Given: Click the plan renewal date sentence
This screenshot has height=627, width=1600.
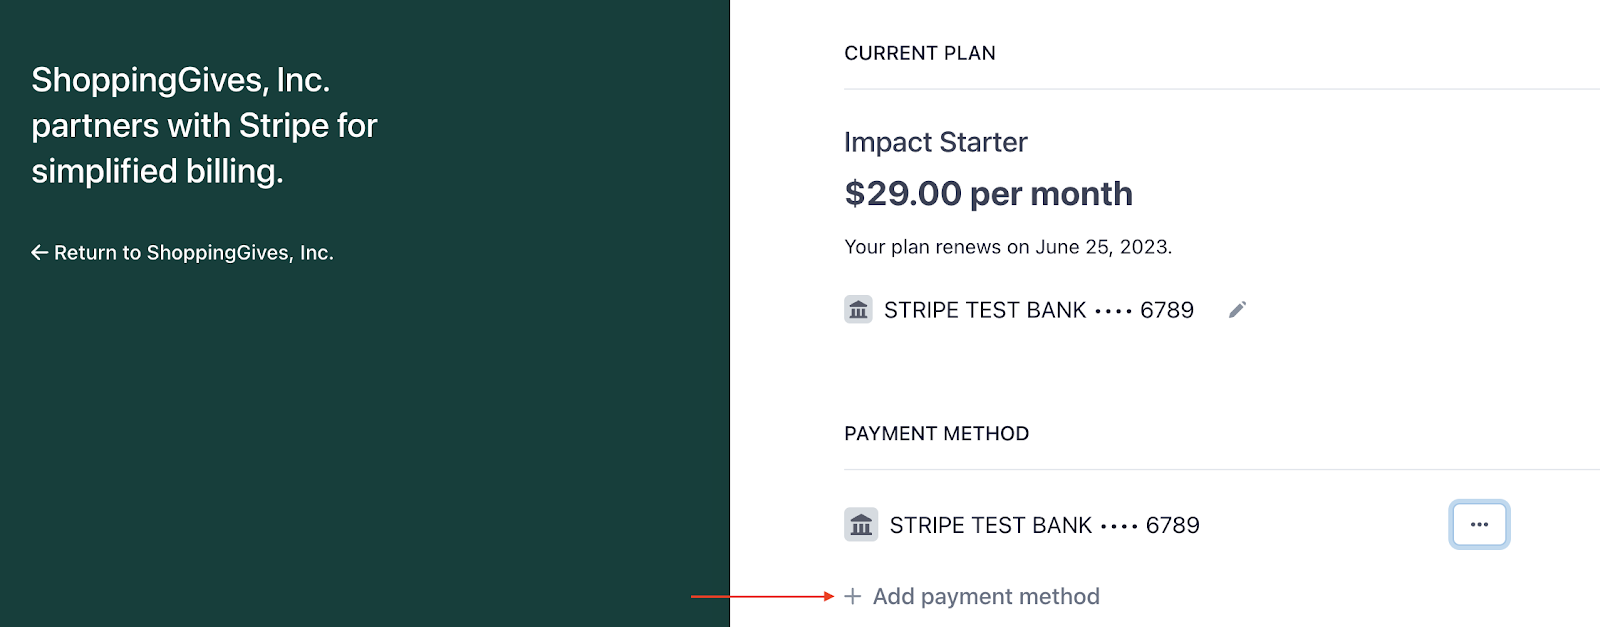Looking at the screenshot, I should point(1008,247).
